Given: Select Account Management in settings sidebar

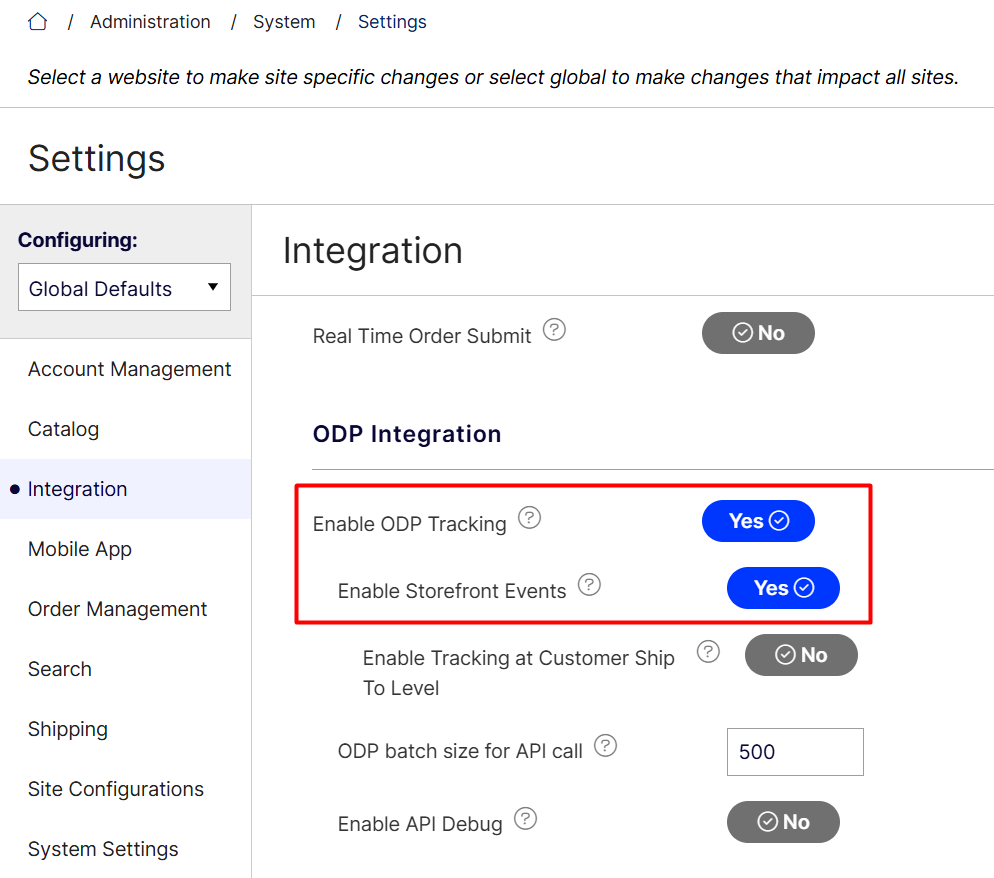Looking at the screenshot, I should pos(129,369).
